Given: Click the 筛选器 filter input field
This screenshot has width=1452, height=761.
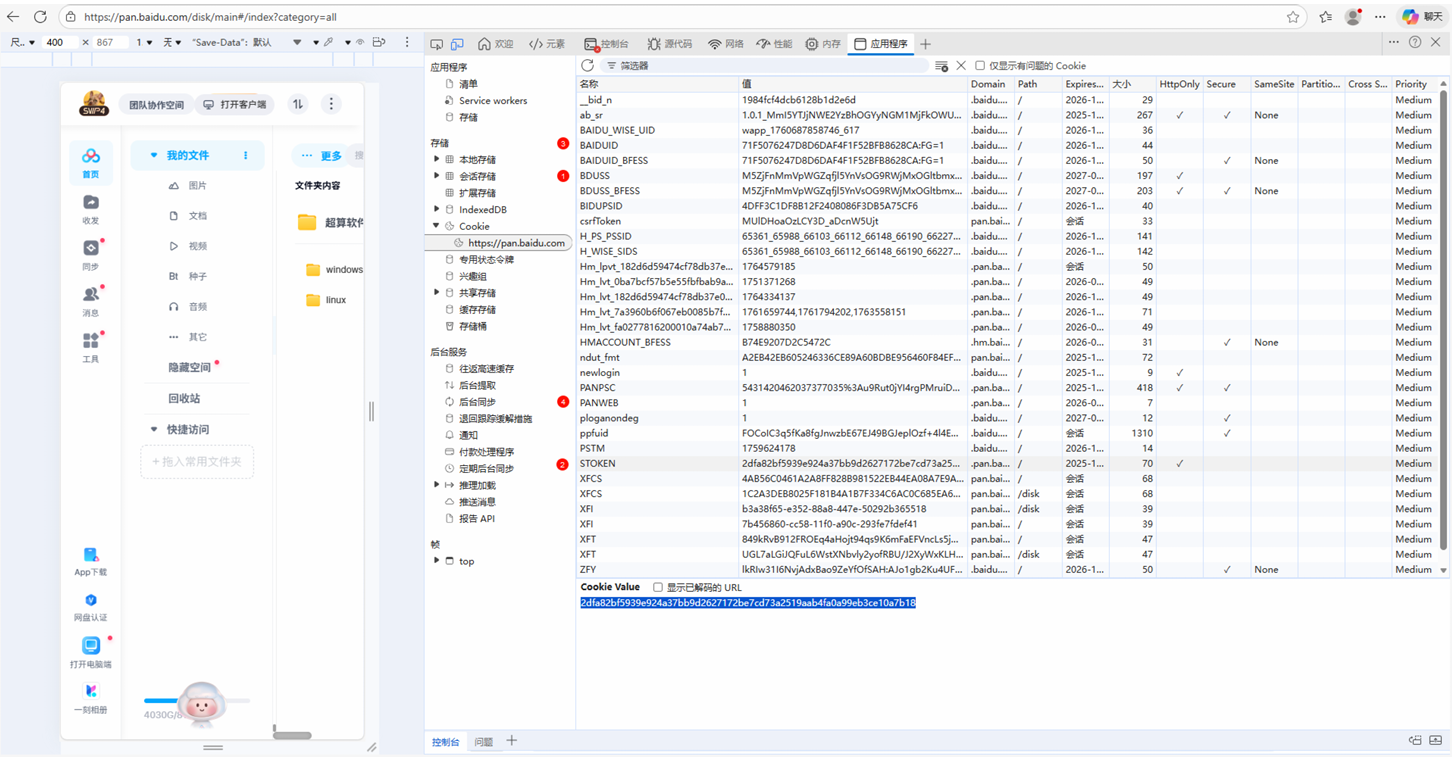Looking at the screenshot, I should pos(770,66).
